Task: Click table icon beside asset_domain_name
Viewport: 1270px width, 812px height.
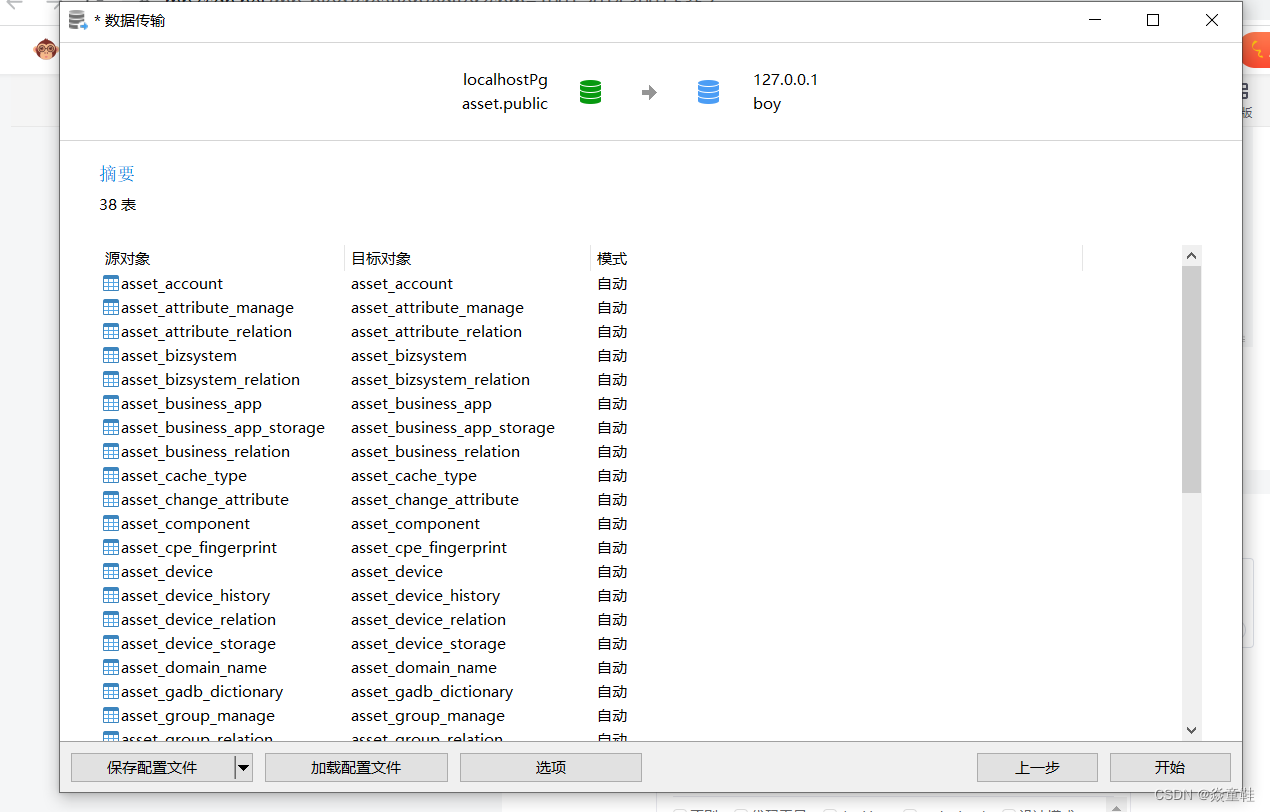Action: 111,668
